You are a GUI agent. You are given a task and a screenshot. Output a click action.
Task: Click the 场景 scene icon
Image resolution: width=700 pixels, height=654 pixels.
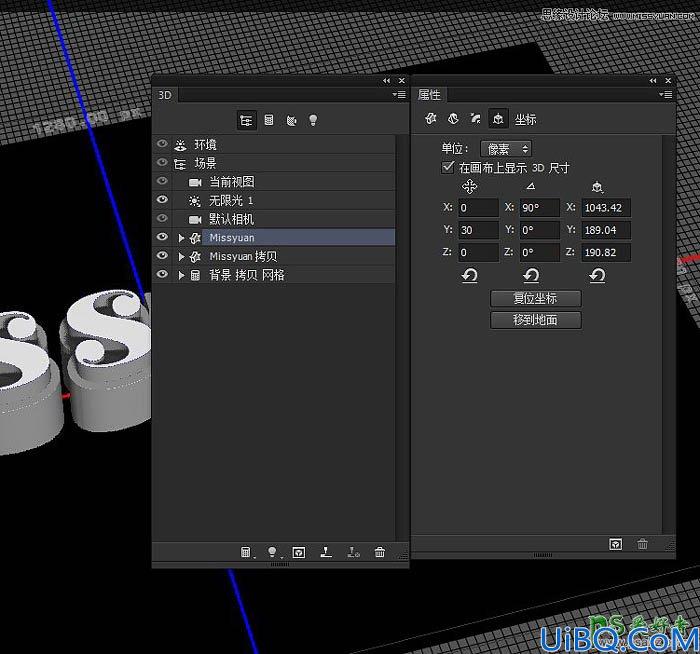pos(180,164)
